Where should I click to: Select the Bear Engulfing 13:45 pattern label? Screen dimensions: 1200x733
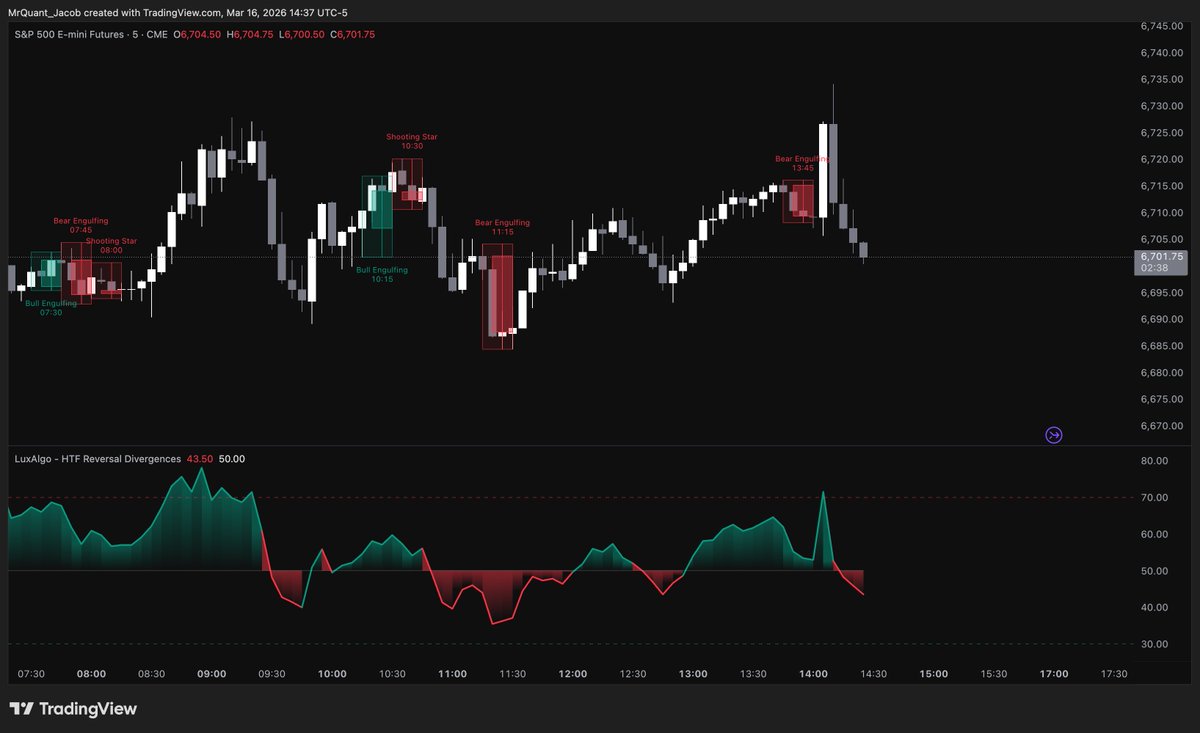coord(803,163)
